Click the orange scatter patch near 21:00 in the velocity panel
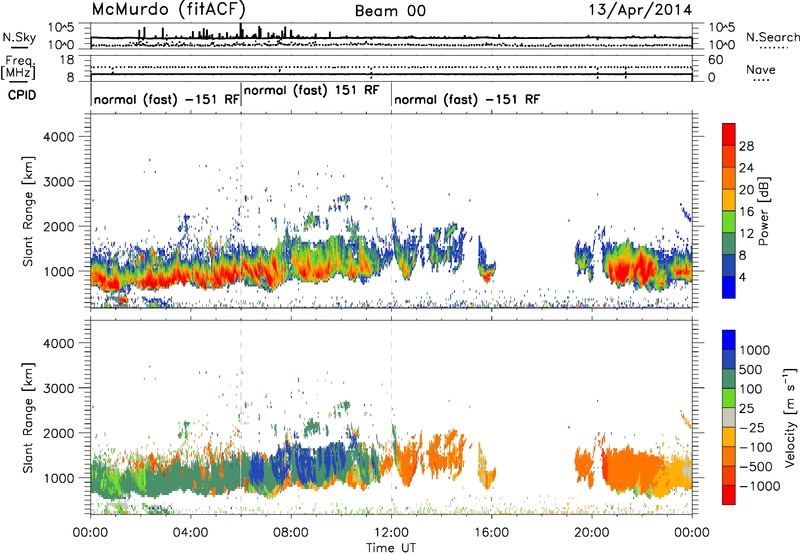Viewport: 800px width, 554px height. [x=633, y=469]
